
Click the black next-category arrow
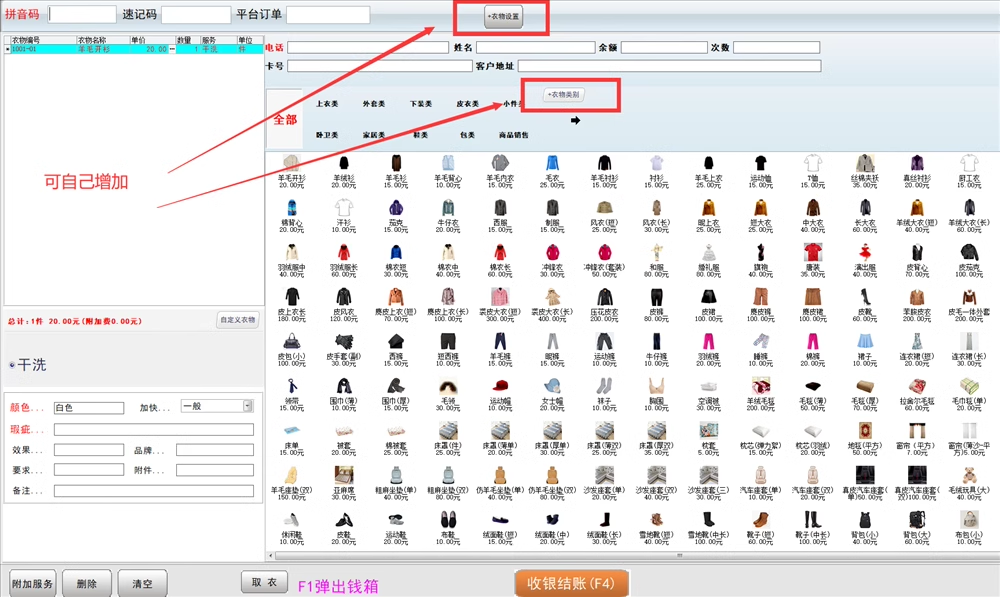575,120
